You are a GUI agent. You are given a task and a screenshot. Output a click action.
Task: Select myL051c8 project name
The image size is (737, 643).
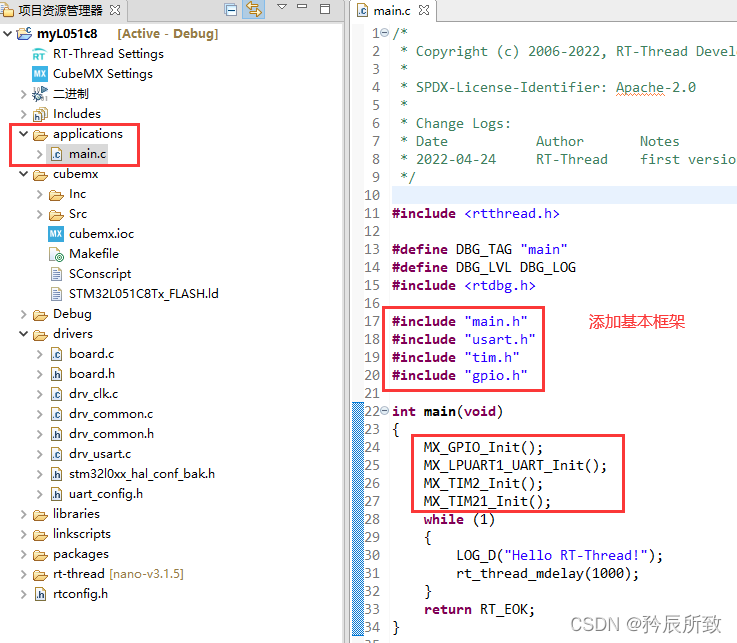coord(67,34)
